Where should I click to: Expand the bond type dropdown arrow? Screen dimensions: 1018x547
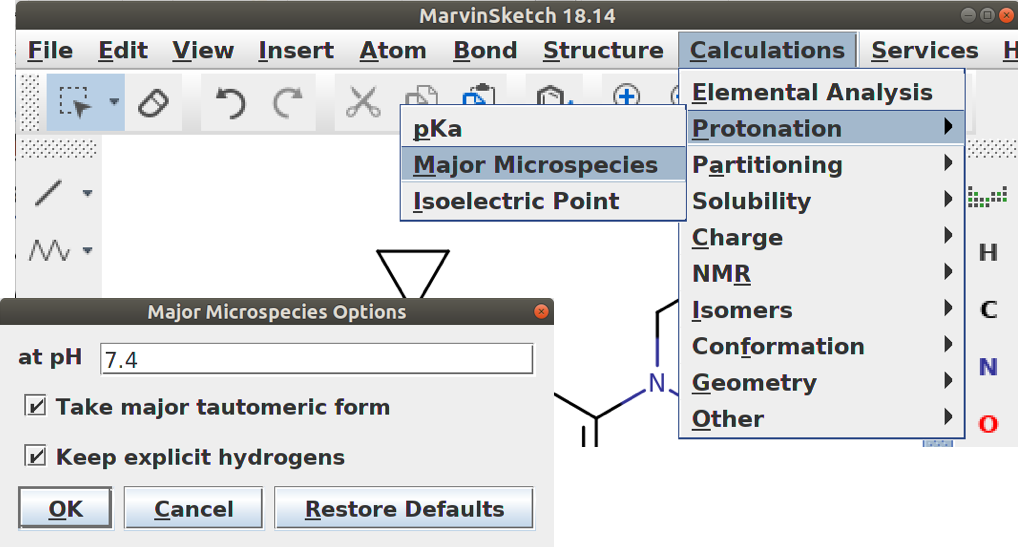[x=87, y=193]
